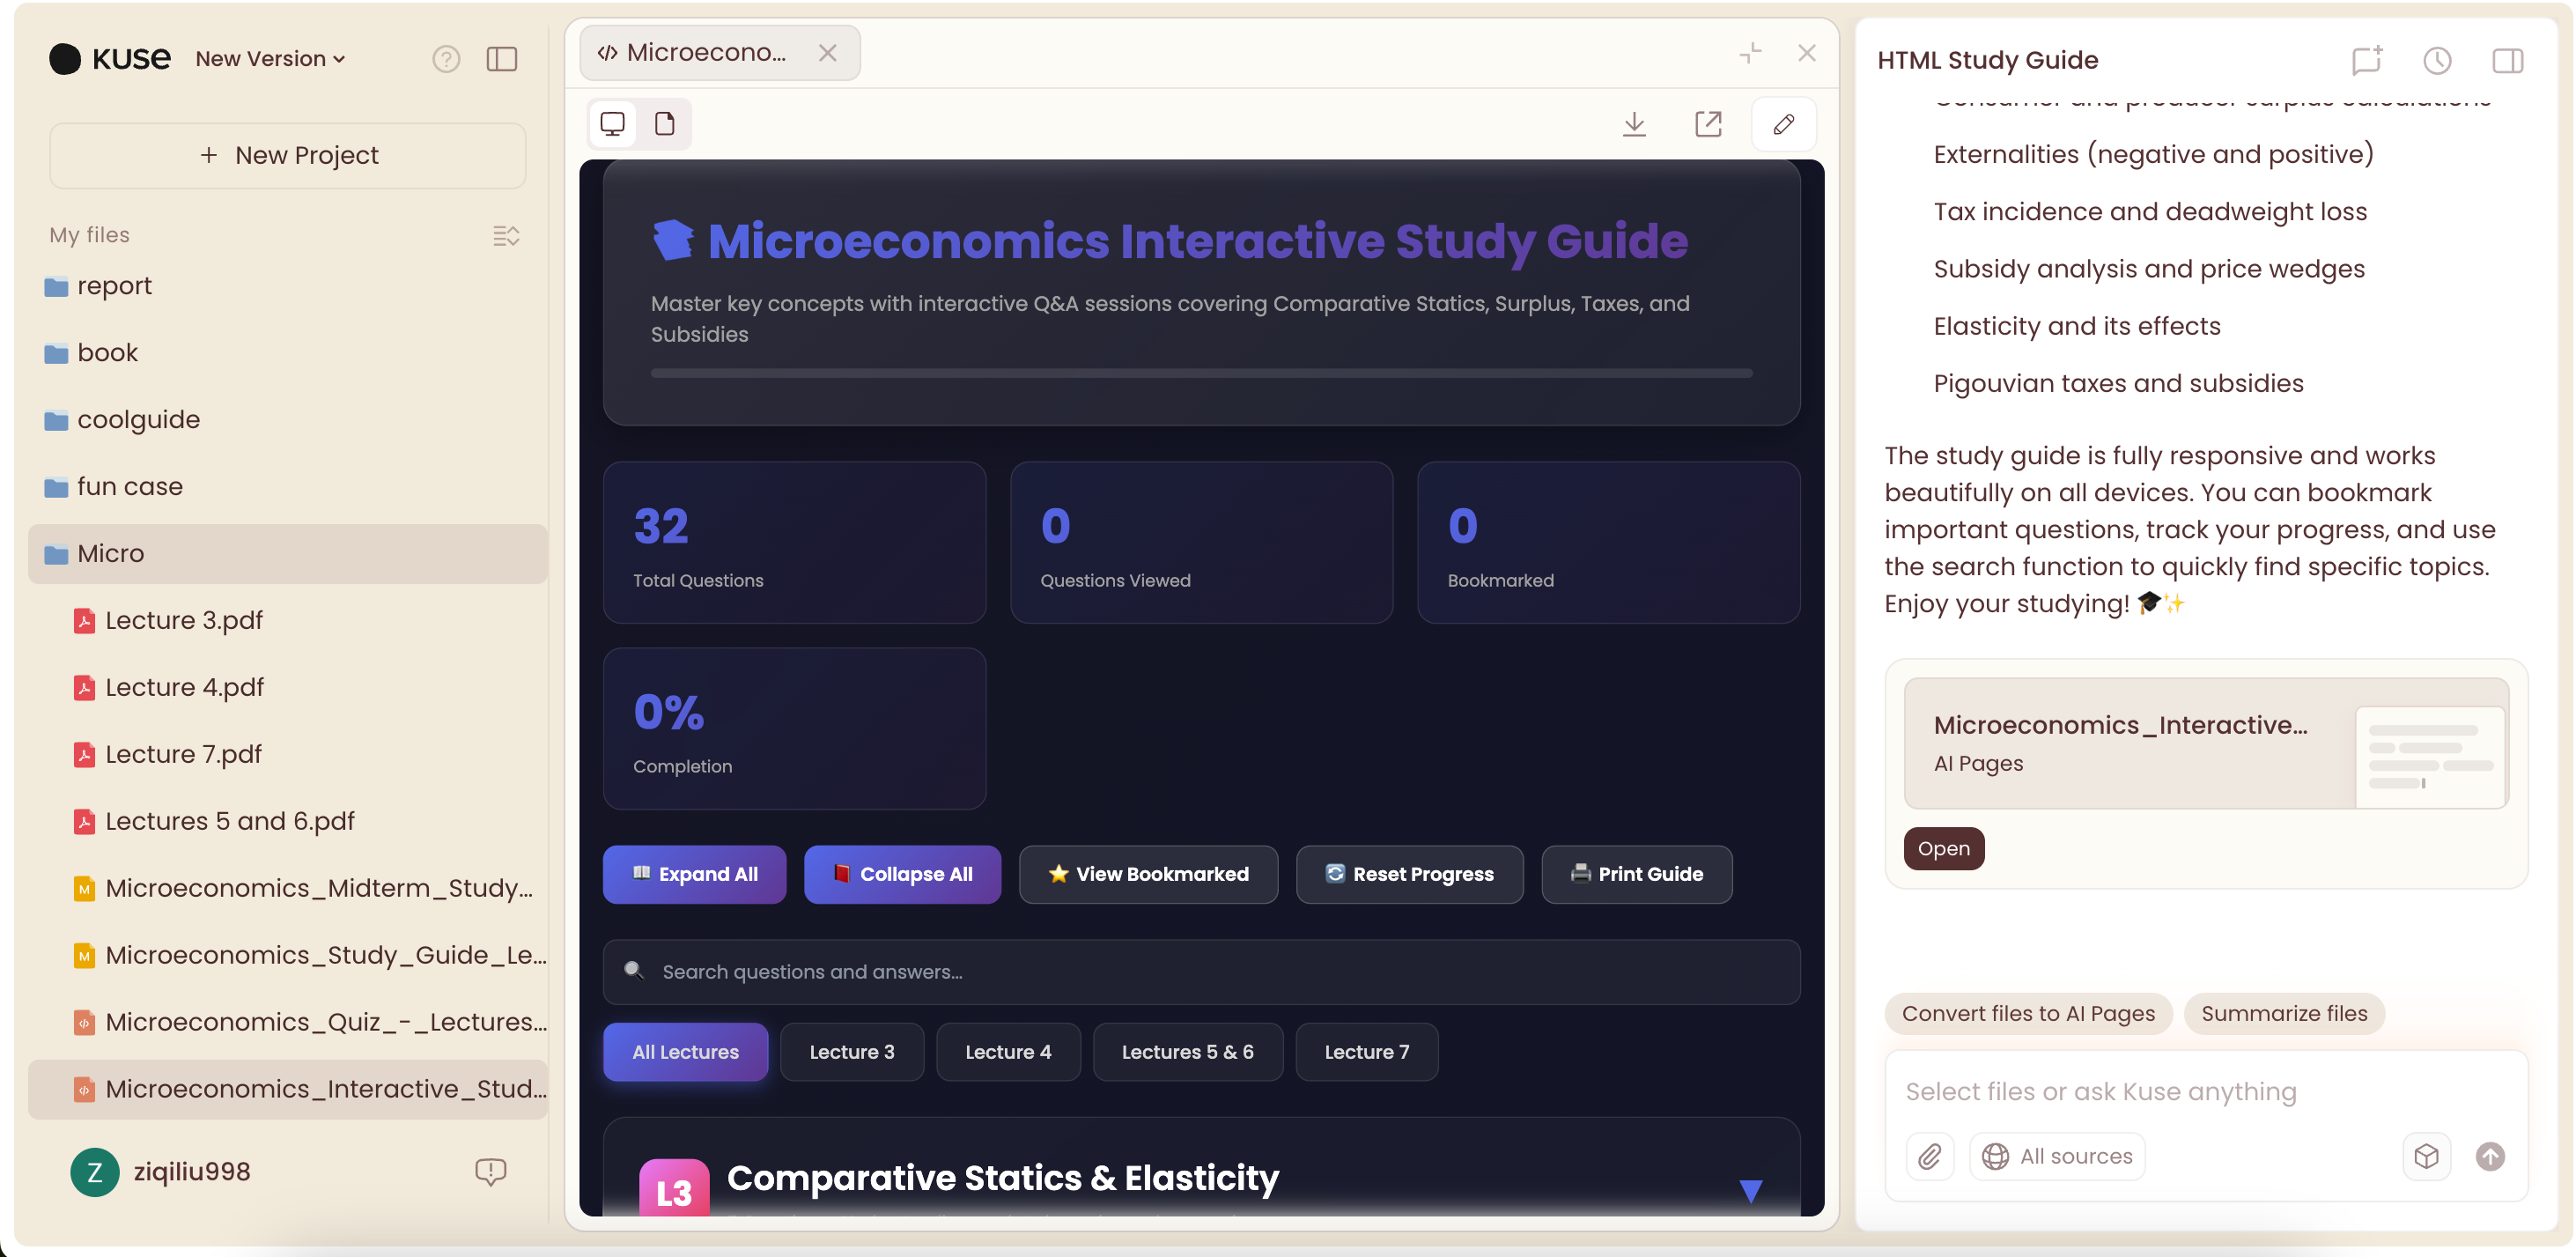Image resolution: width=2576 pixels, height=1257 pixels.
Task: Switch to the All Lectures tab
Action: click(x=685, y=1051)
